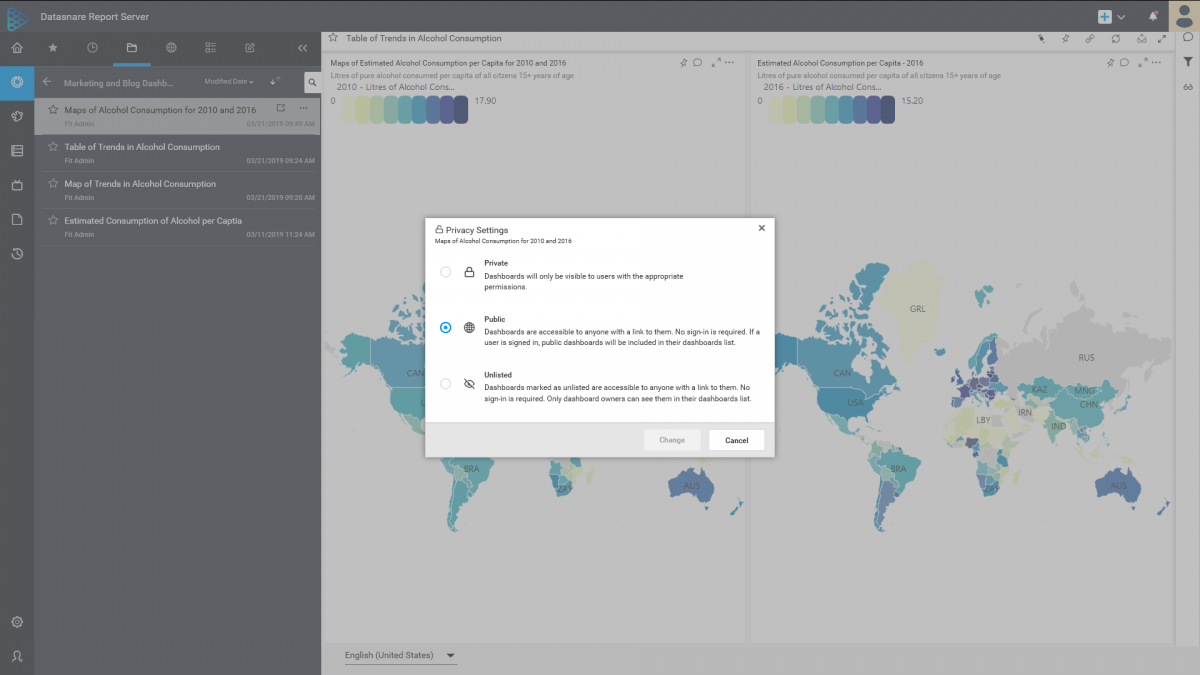Pin the 2010 and 2016 maps widget
1200x675 pixels.
click(684, 62)
